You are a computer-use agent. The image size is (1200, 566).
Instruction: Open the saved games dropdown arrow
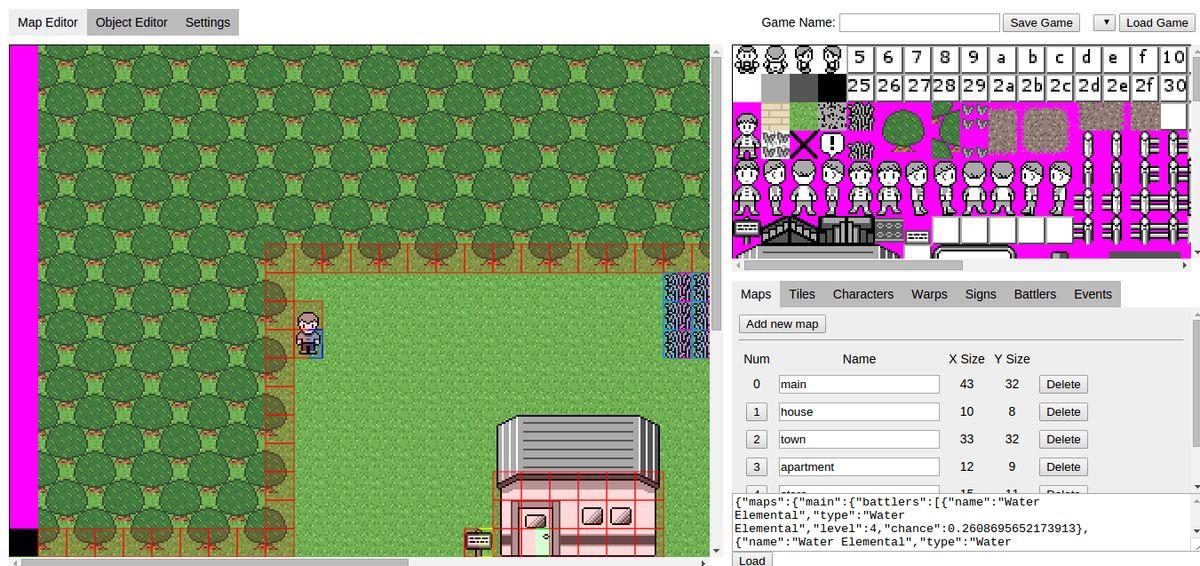pos(1104,22)
